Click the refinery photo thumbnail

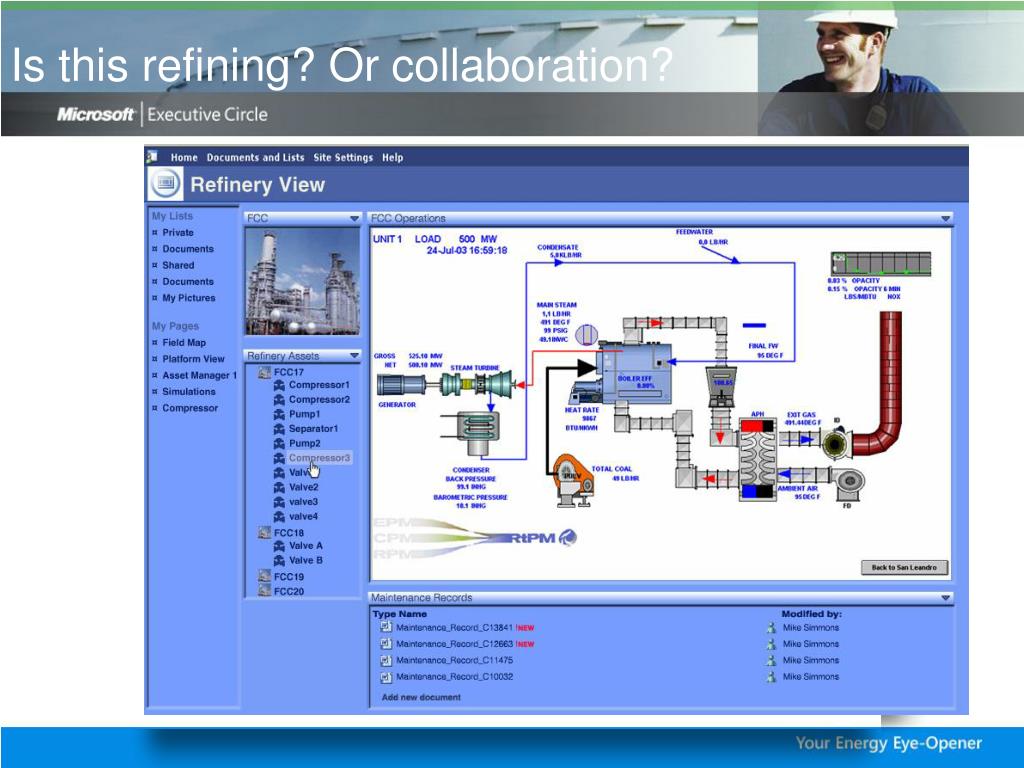pyautogui.click(x=302, y=281)
